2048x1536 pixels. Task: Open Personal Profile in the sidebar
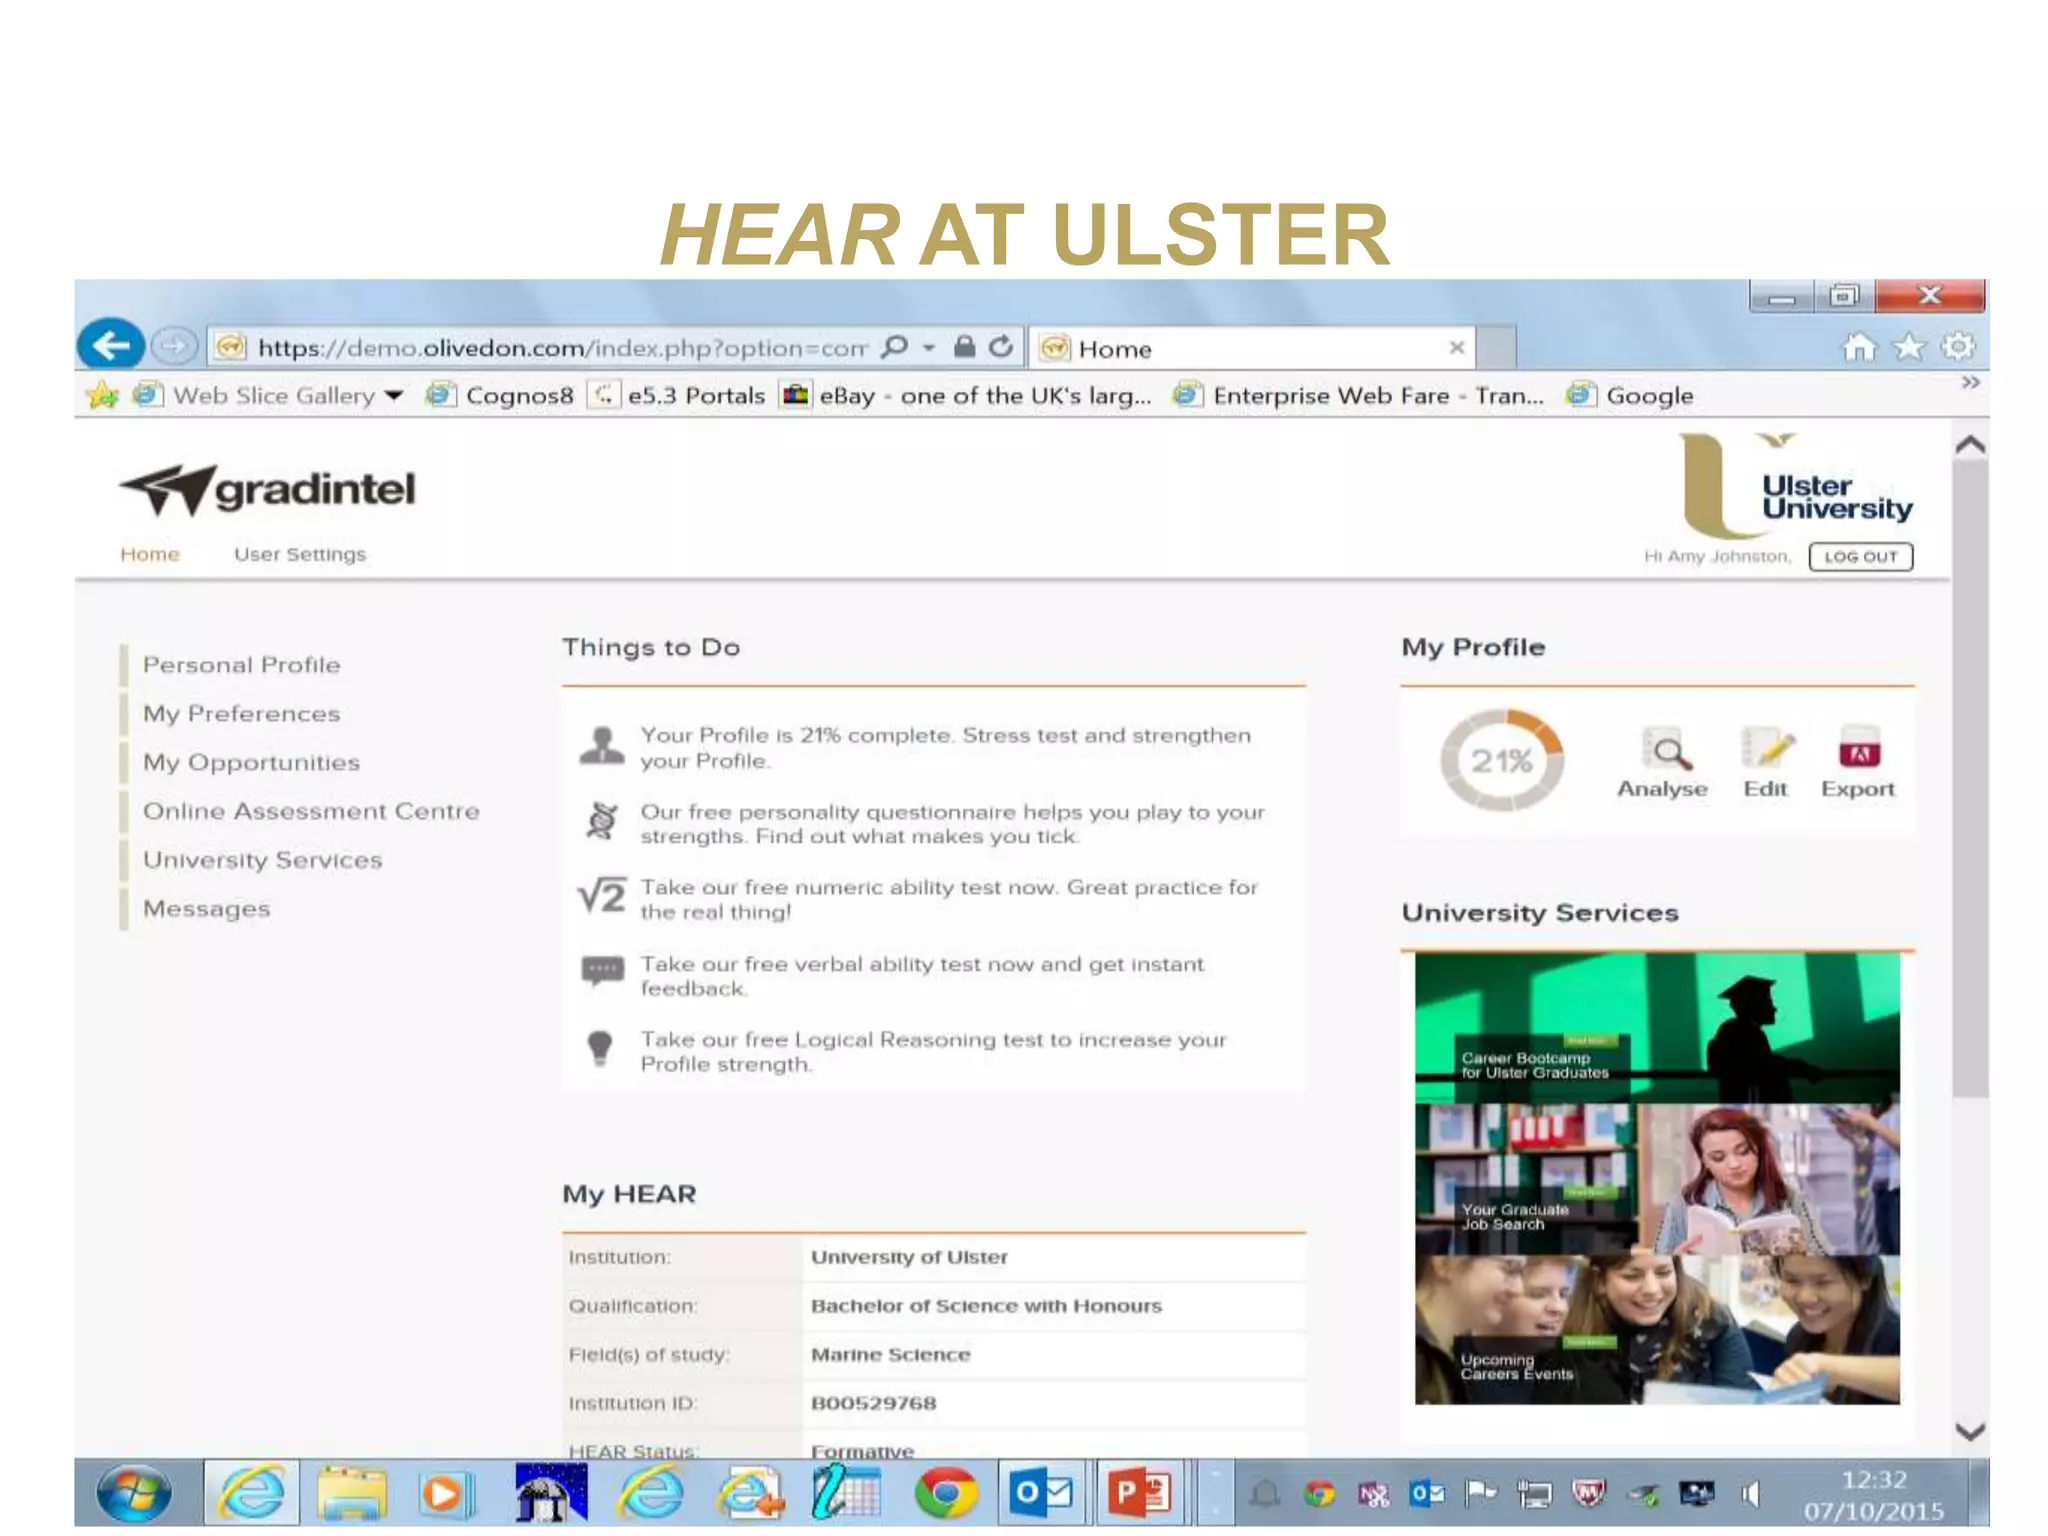(x=241, y=665)
